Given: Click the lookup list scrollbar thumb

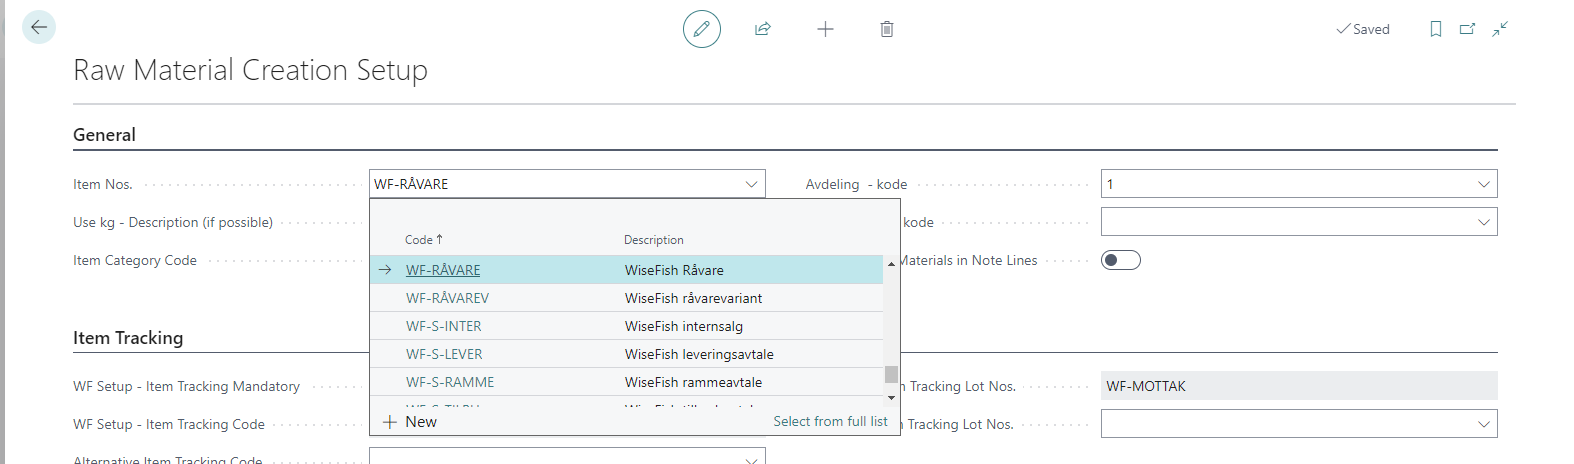Looking at the screenshot, I should click(890, 374).
